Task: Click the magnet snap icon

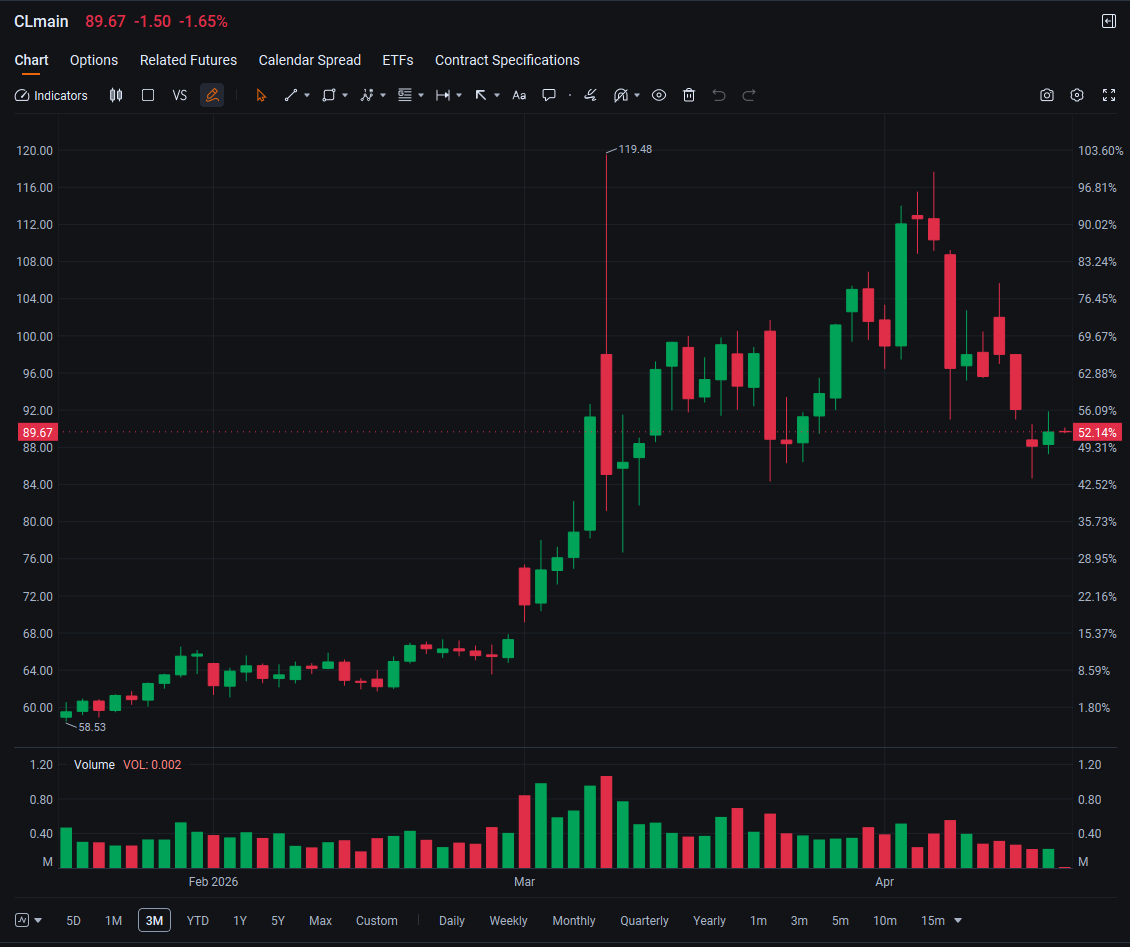Action: point(620,95)
